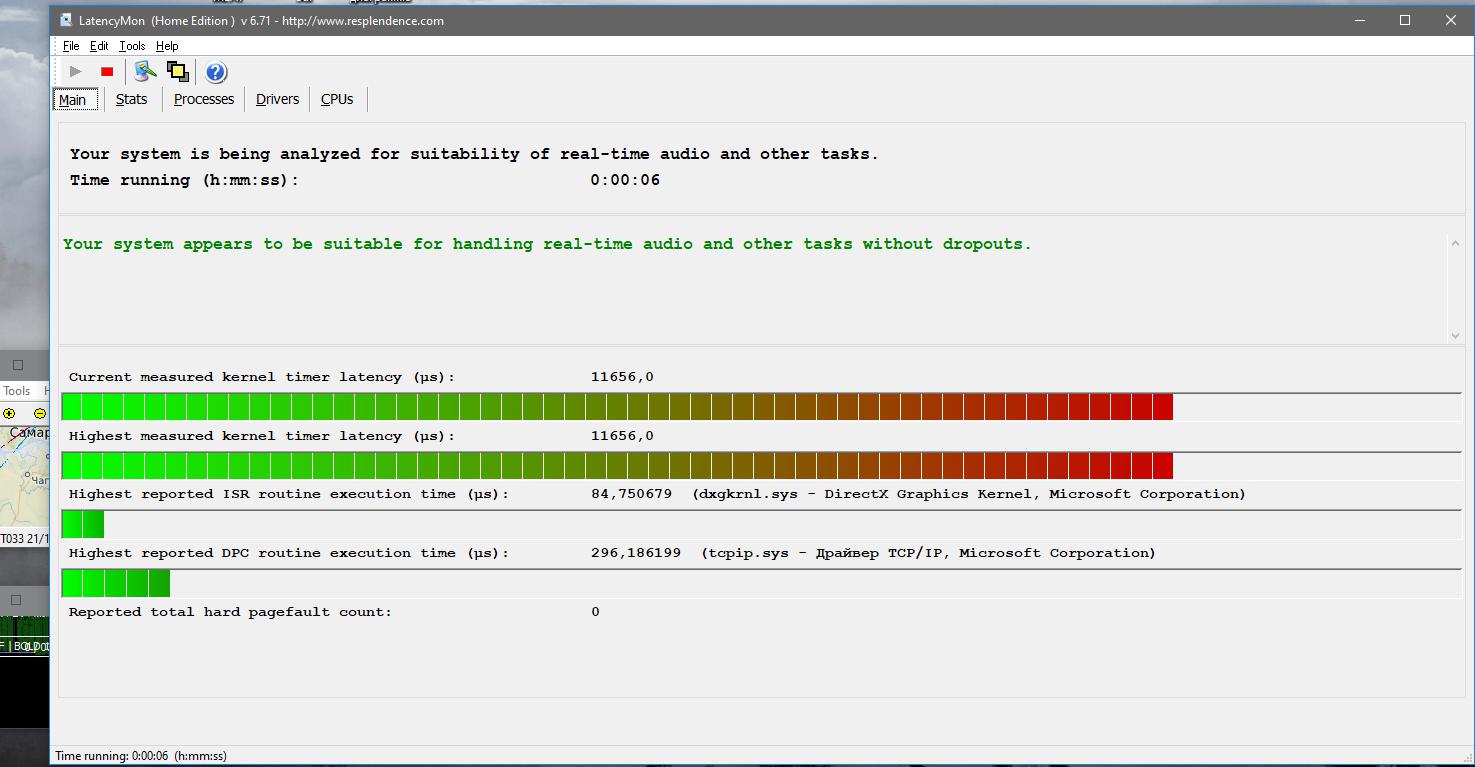1475x767 pixels.
Task: Open the Tools menu in LatencyMon
Action: [x=132, y=46]
